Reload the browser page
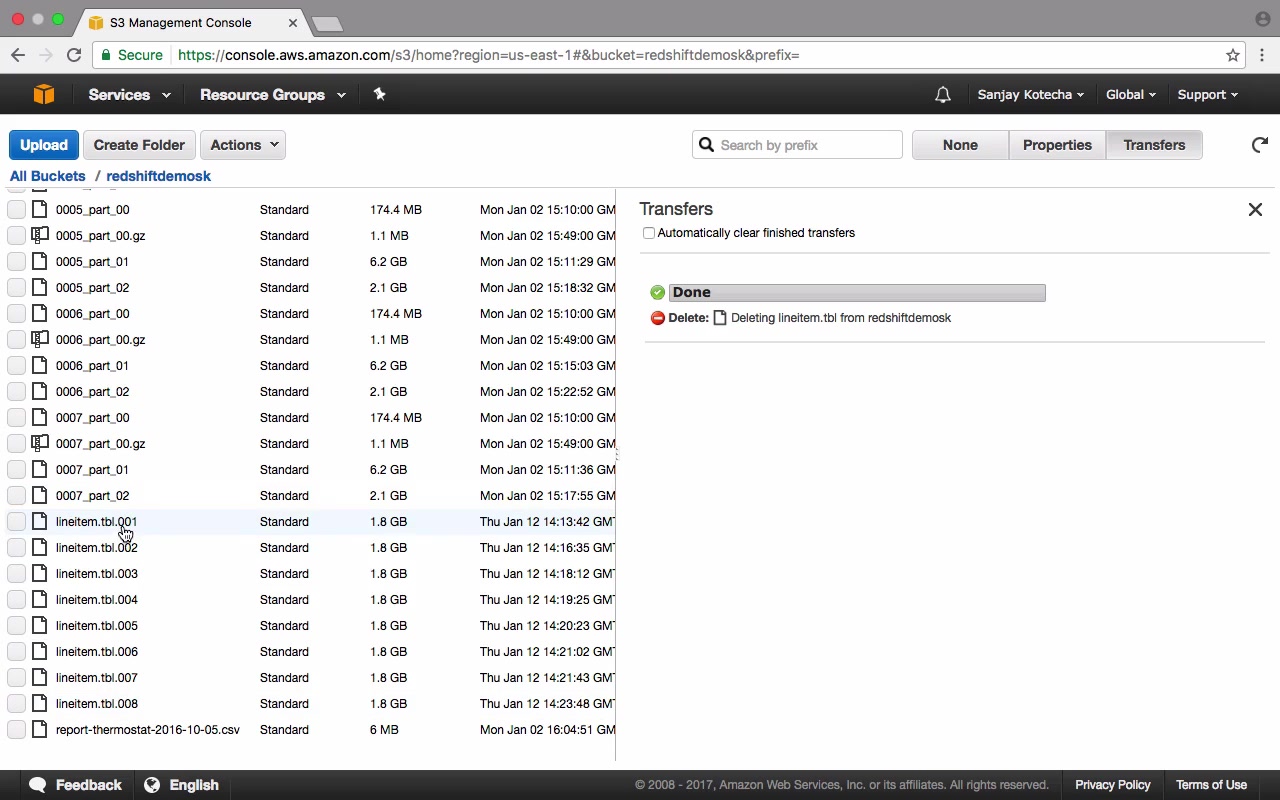Image resolution: width=1280 pixels, height=800 pixels. pos(74,55)
